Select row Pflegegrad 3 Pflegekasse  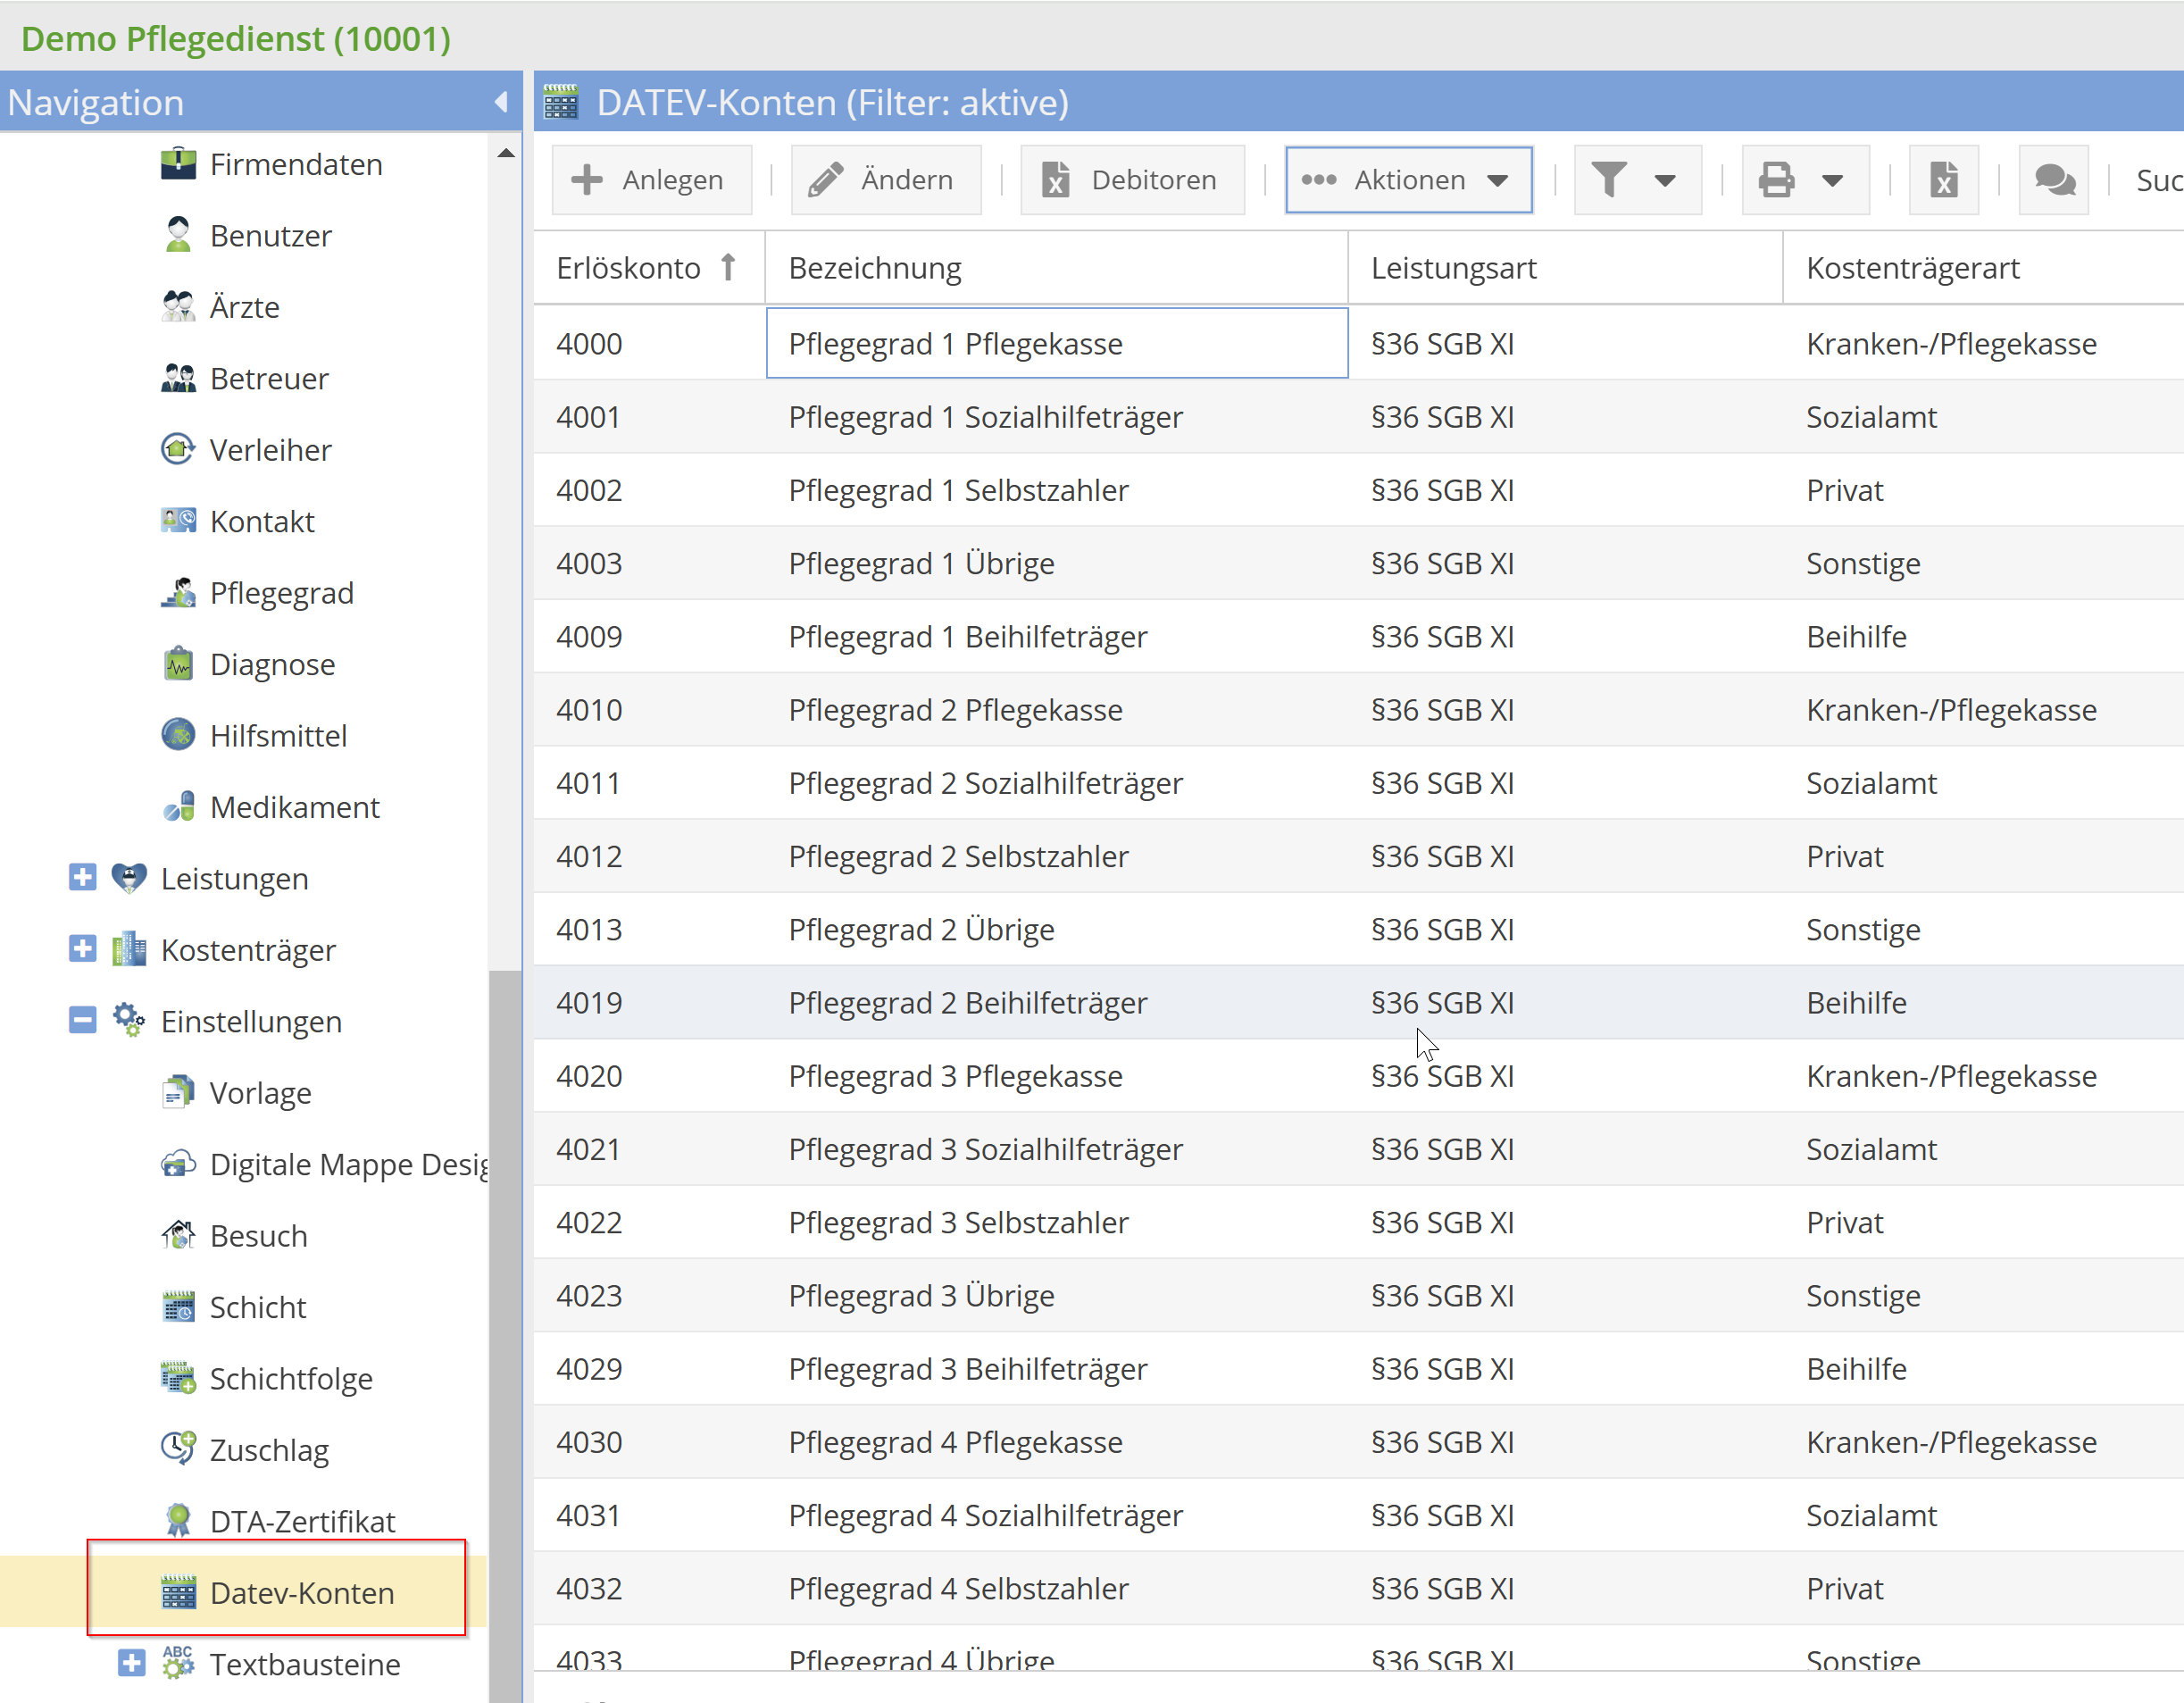pos(1359,1076)
